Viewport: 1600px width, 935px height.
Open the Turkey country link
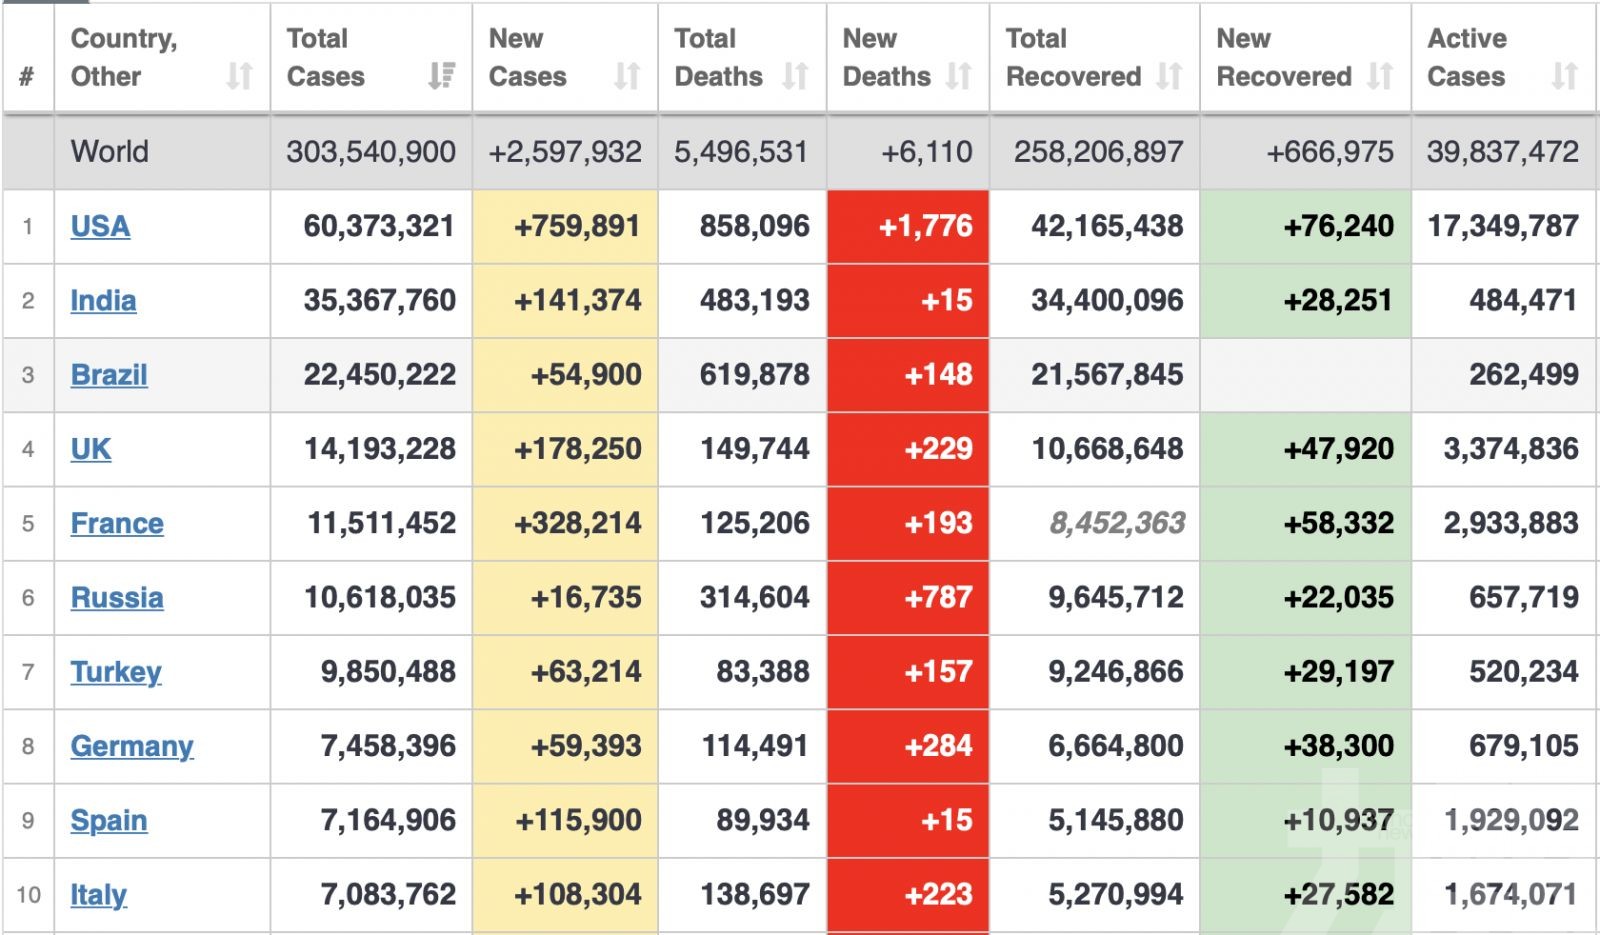click(116, 672)
